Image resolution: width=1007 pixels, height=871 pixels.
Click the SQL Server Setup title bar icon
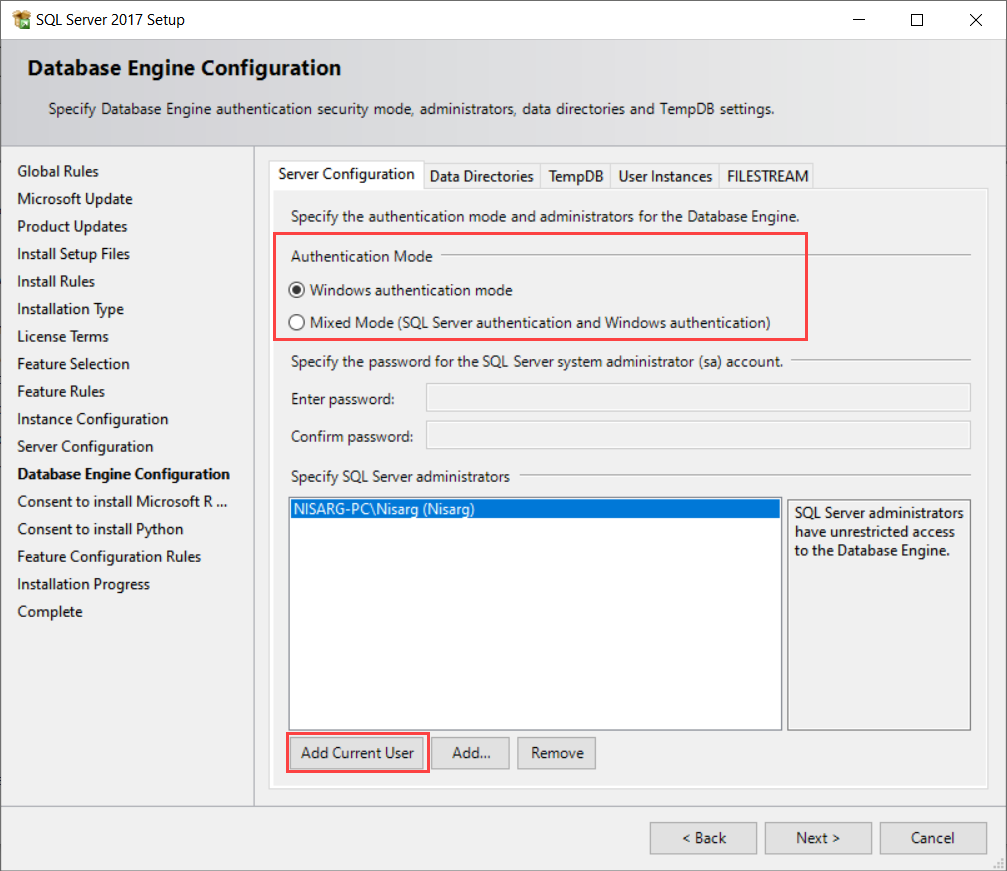(x=21, y=20)
